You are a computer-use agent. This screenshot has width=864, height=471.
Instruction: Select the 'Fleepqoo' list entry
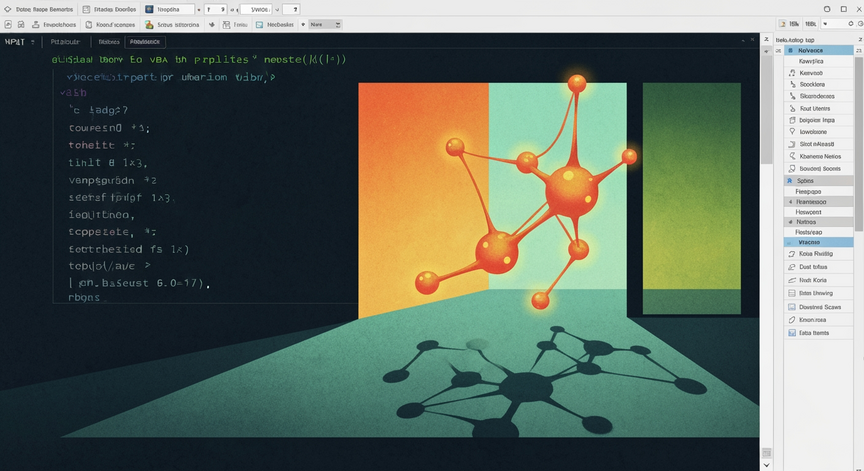[x=818, y=192]
